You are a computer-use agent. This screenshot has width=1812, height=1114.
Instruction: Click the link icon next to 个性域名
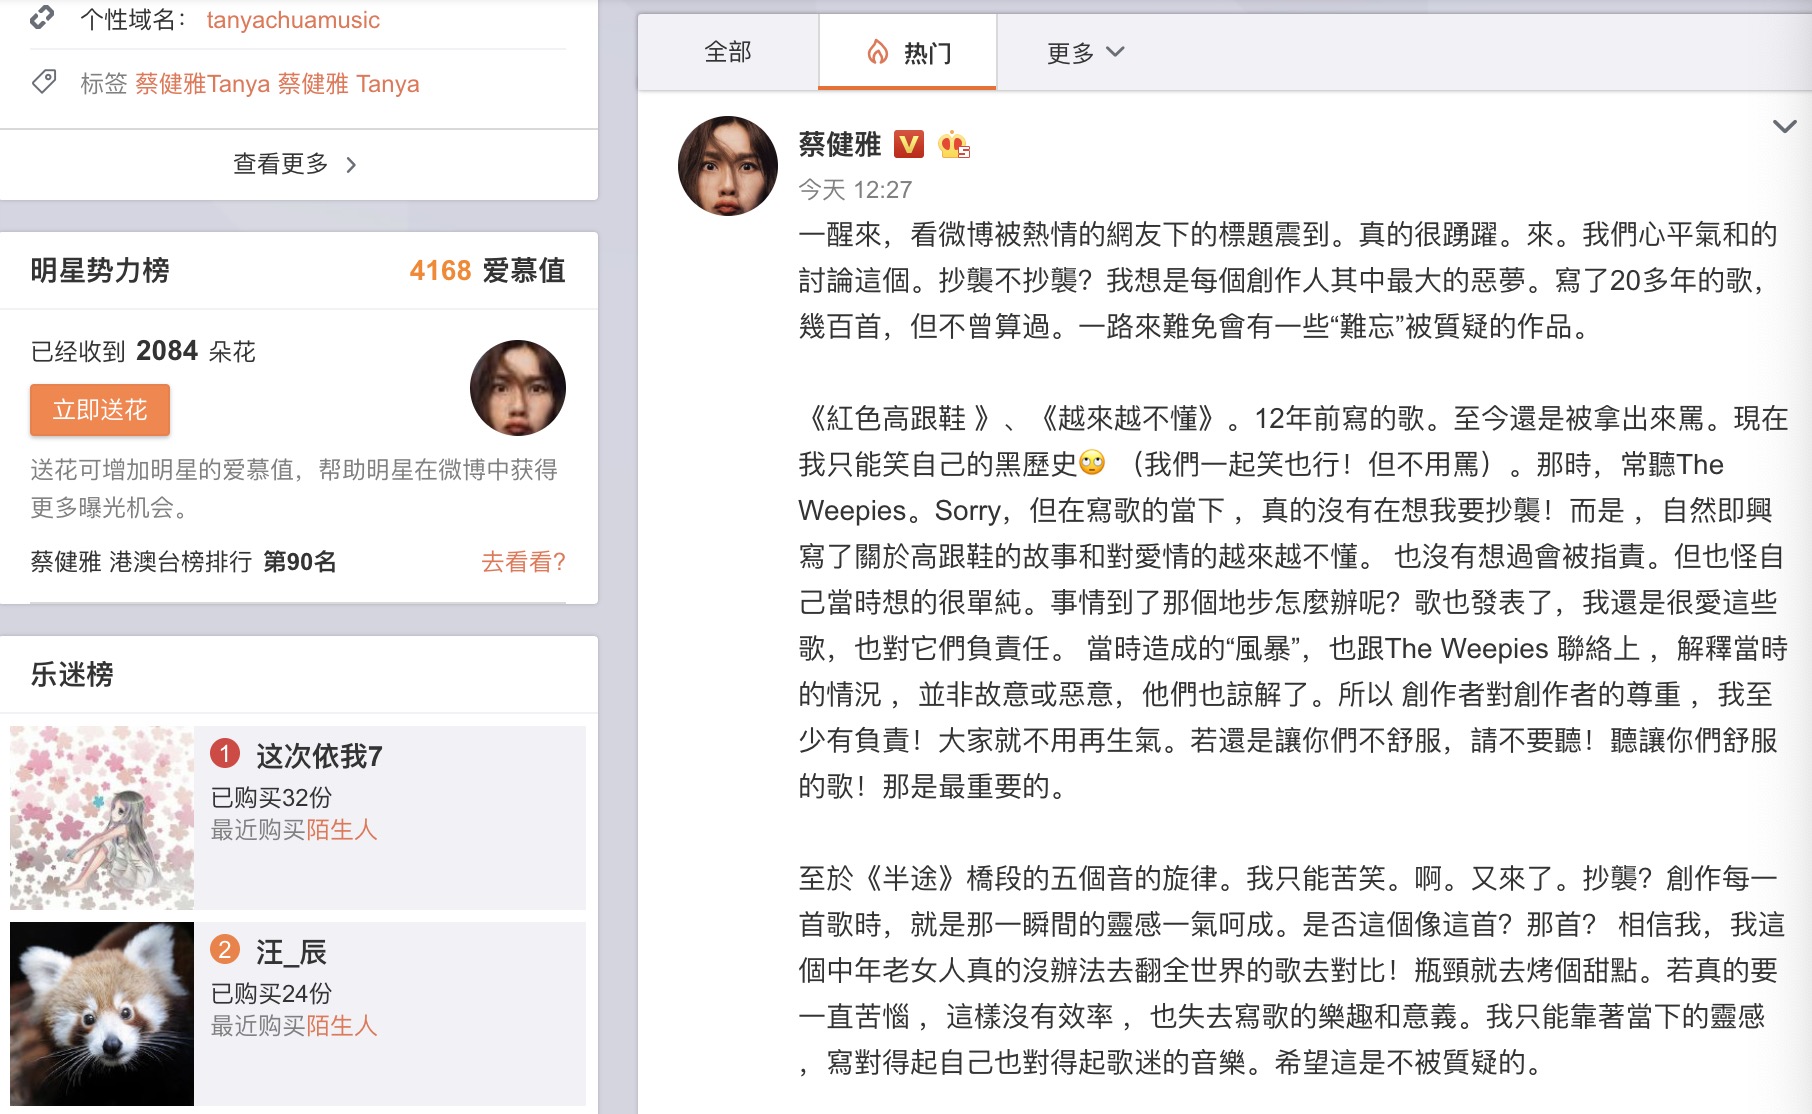tap(41, 18)
